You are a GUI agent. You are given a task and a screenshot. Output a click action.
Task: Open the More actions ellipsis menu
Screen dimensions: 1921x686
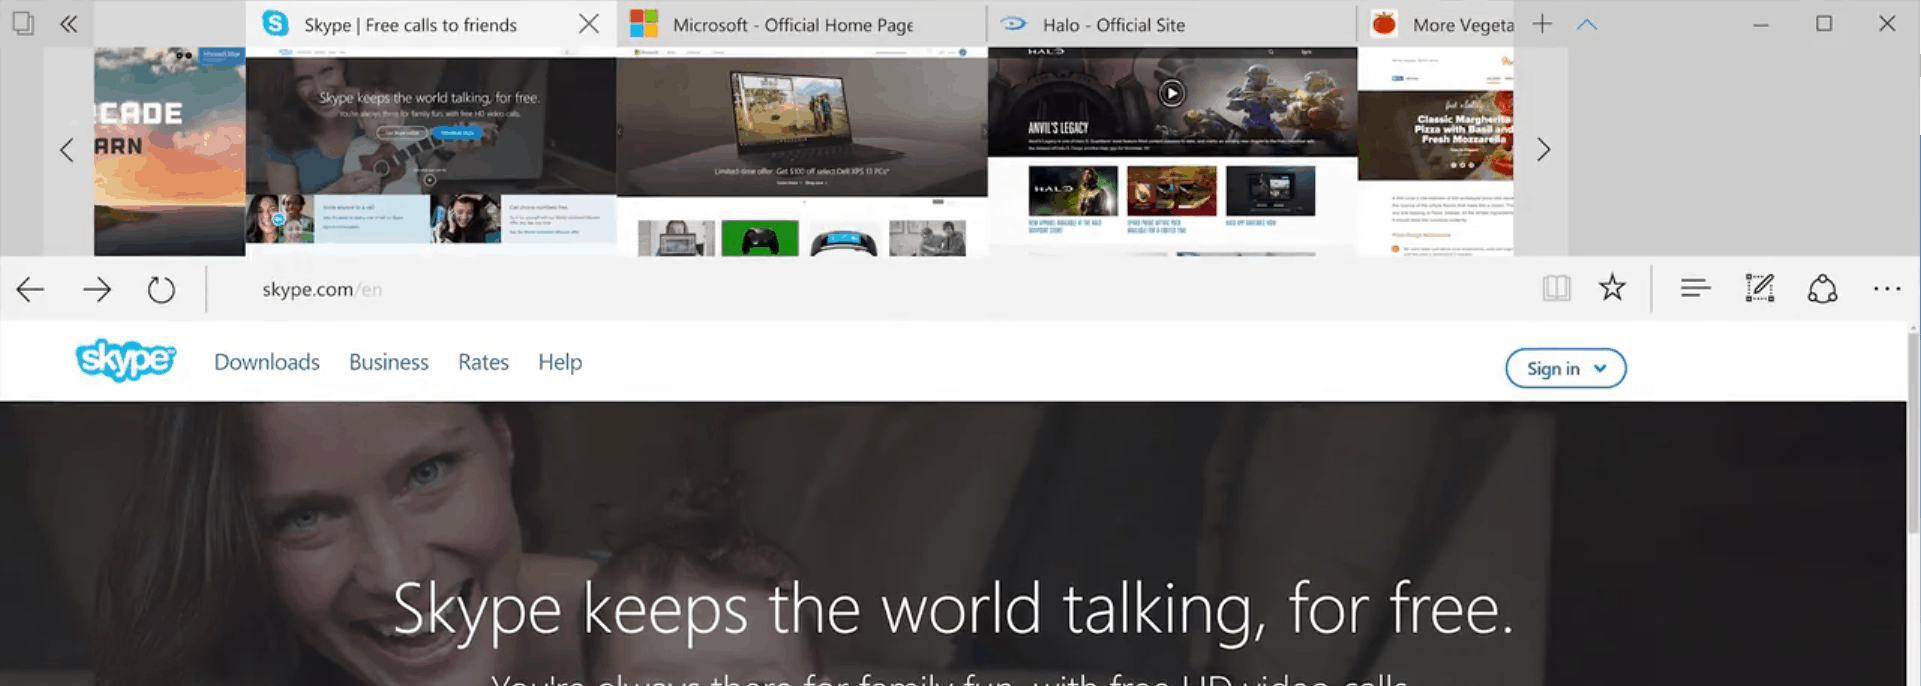click(x=1887, y=289)
